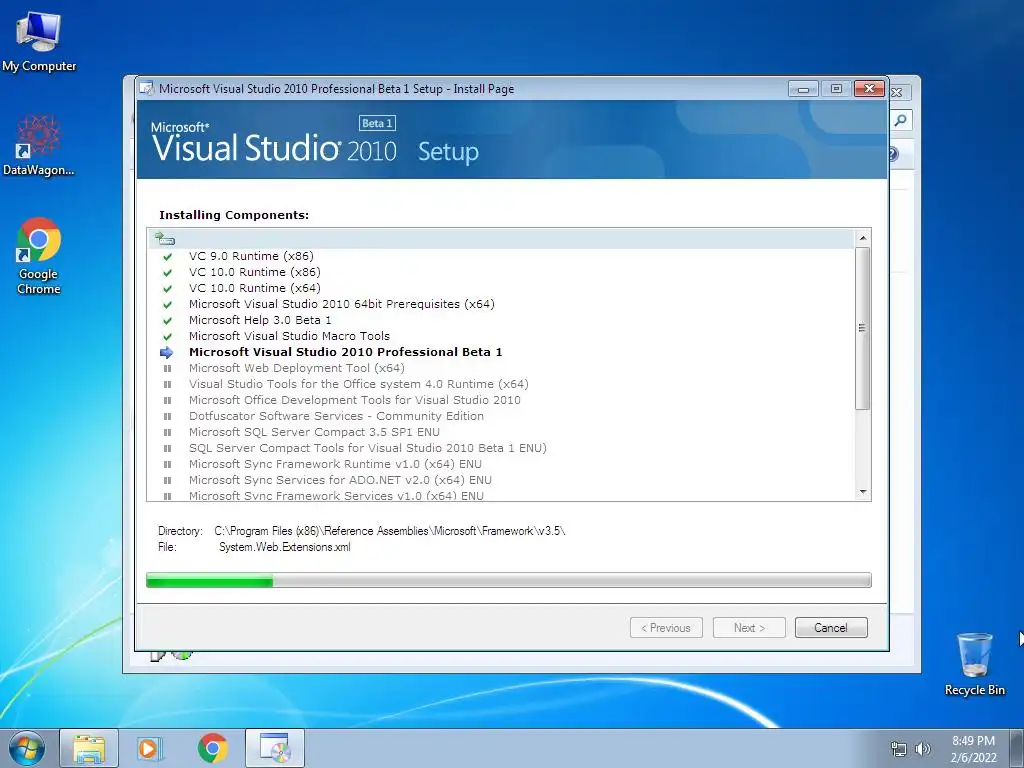Click the green checkmark next to VC 9.0 Runtime
Image resolution: width=1024 pixels, height=768 pixels.
point(167,257)
